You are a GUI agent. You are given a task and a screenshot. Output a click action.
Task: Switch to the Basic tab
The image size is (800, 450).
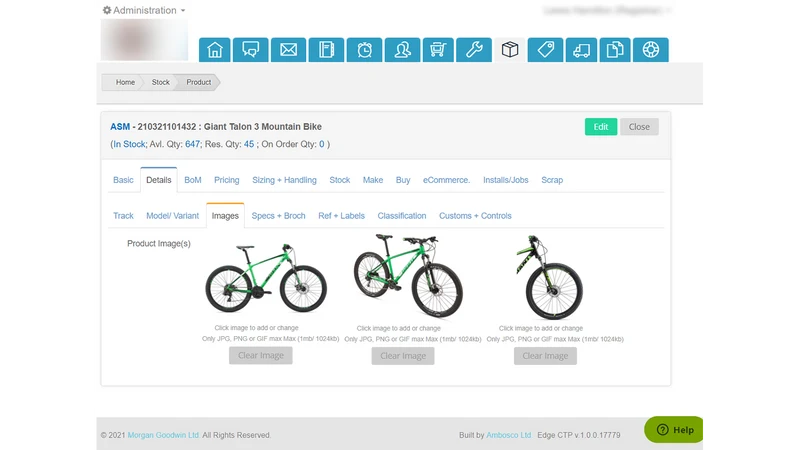click(x=123, y=180)
